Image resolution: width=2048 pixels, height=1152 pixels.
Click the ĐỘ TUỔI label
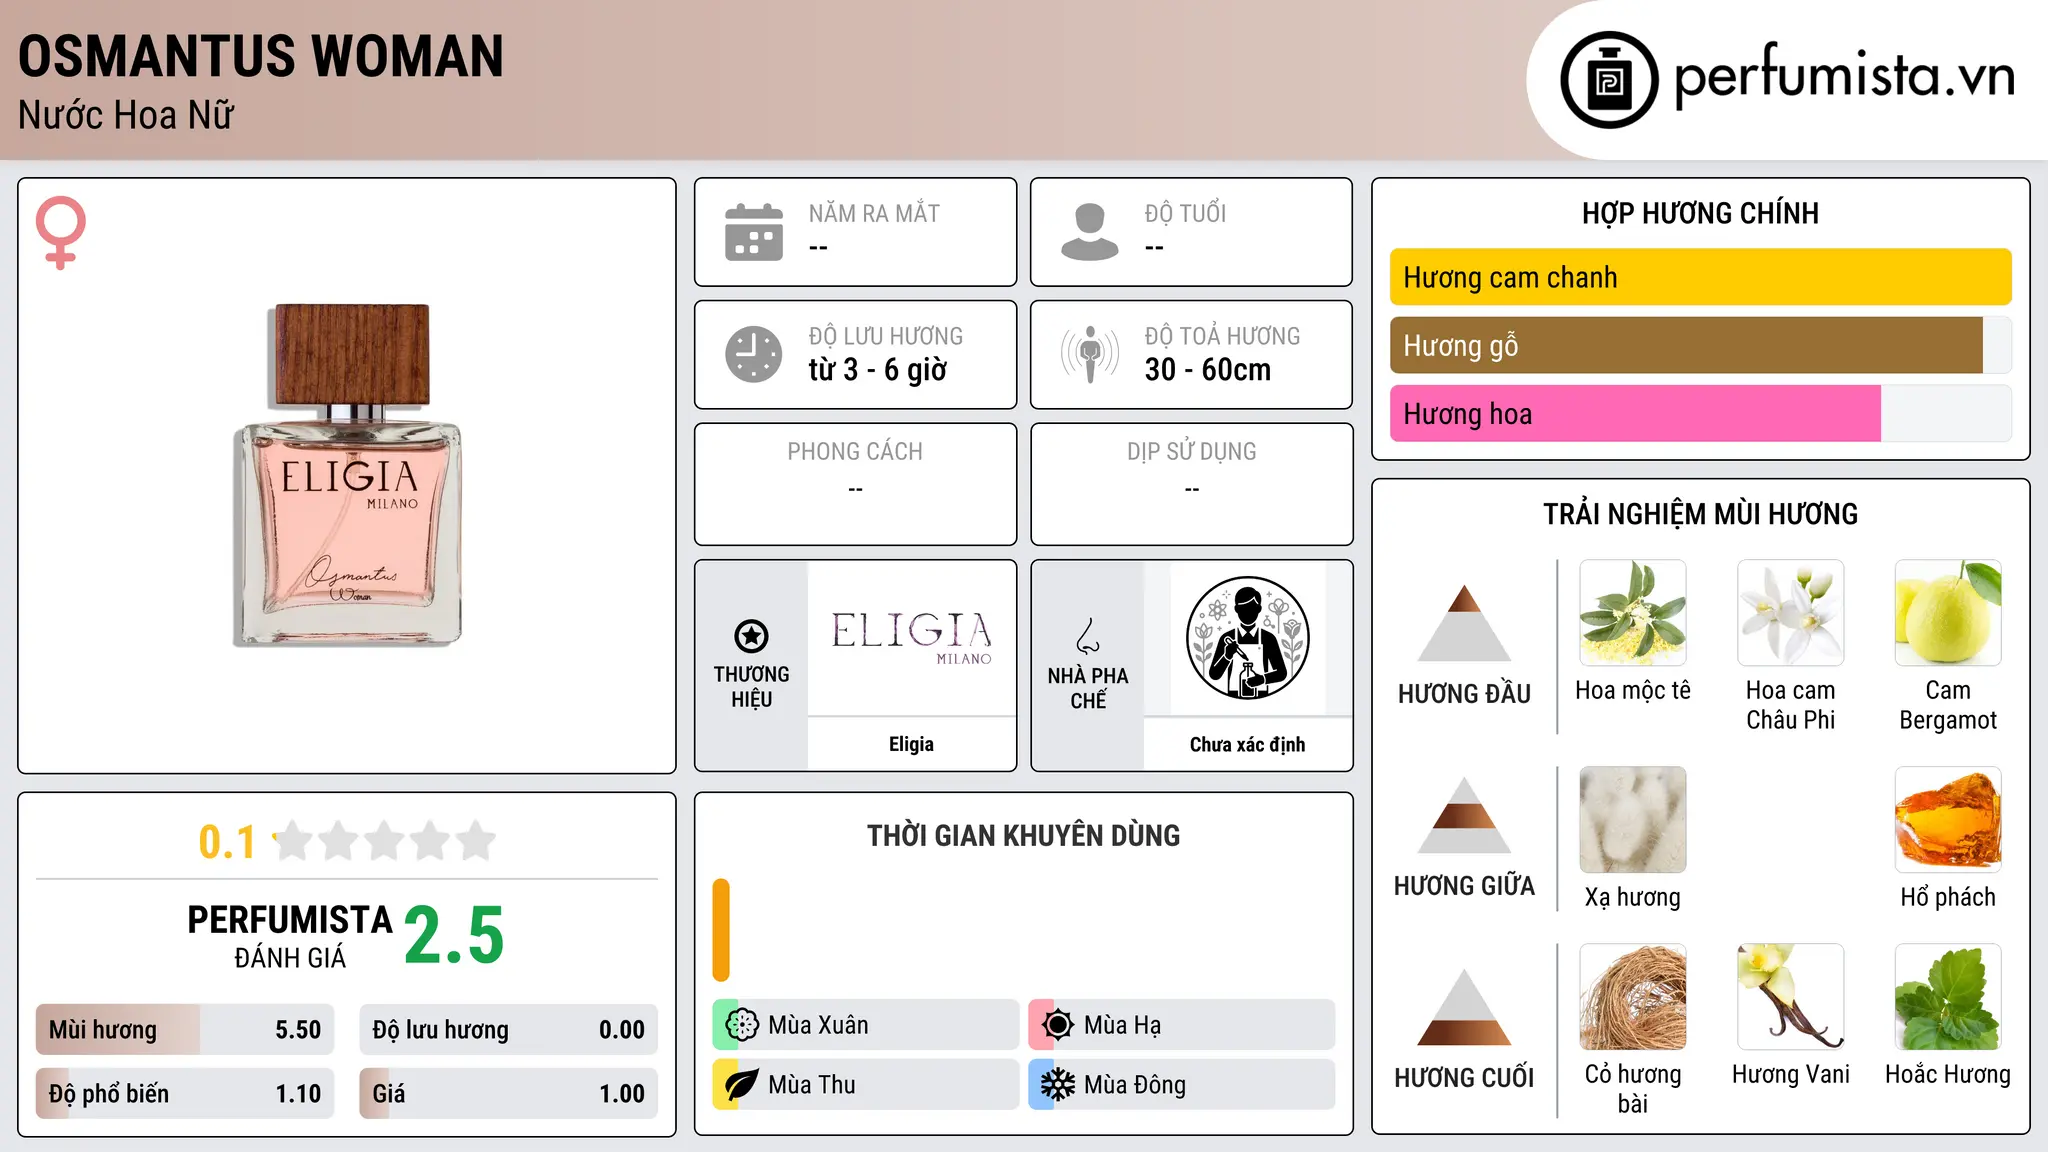[x=1185, y=213]
